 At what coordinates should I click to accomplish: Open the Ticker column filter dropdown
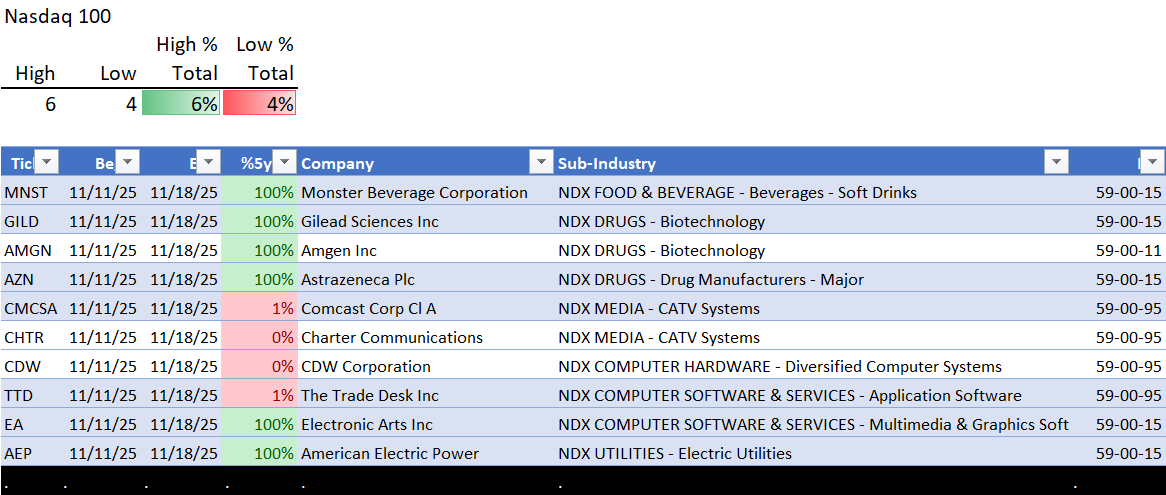coord(47,163)
